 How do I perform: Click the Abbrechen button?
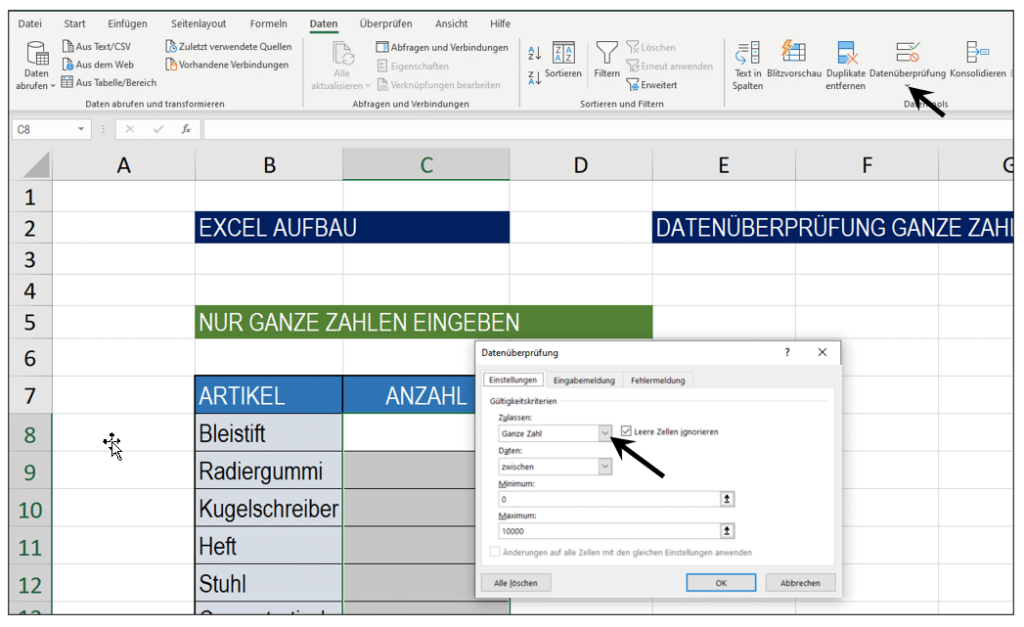800,583
